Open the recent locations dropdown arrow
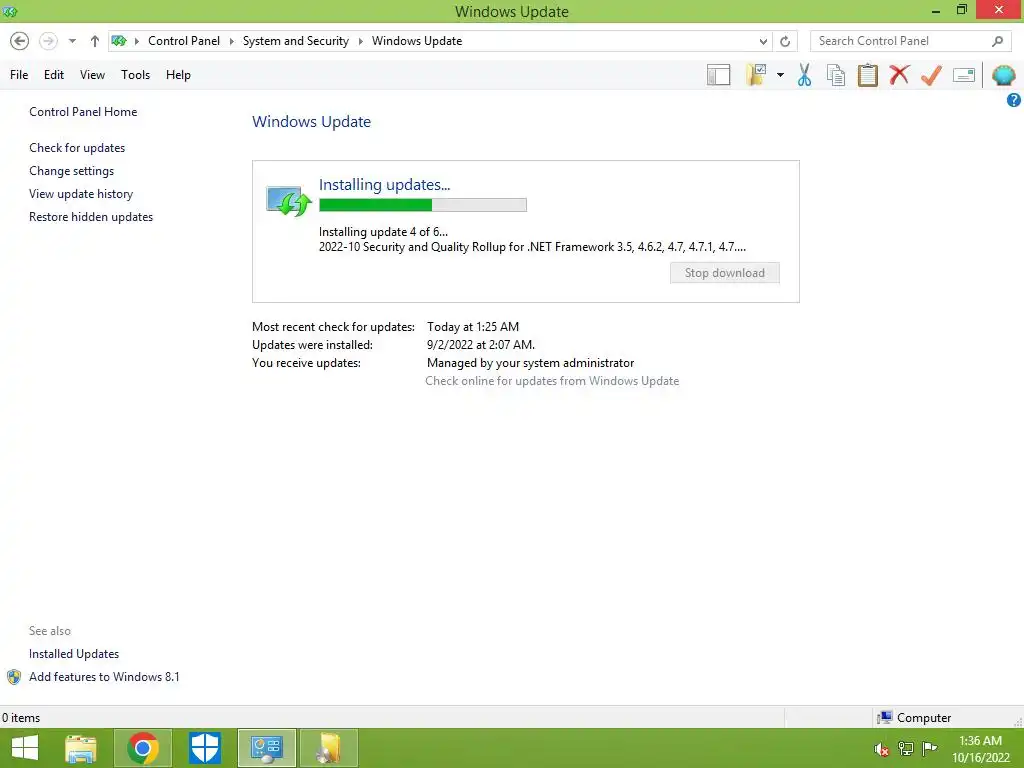1024x768 pixels. [72, 41]
